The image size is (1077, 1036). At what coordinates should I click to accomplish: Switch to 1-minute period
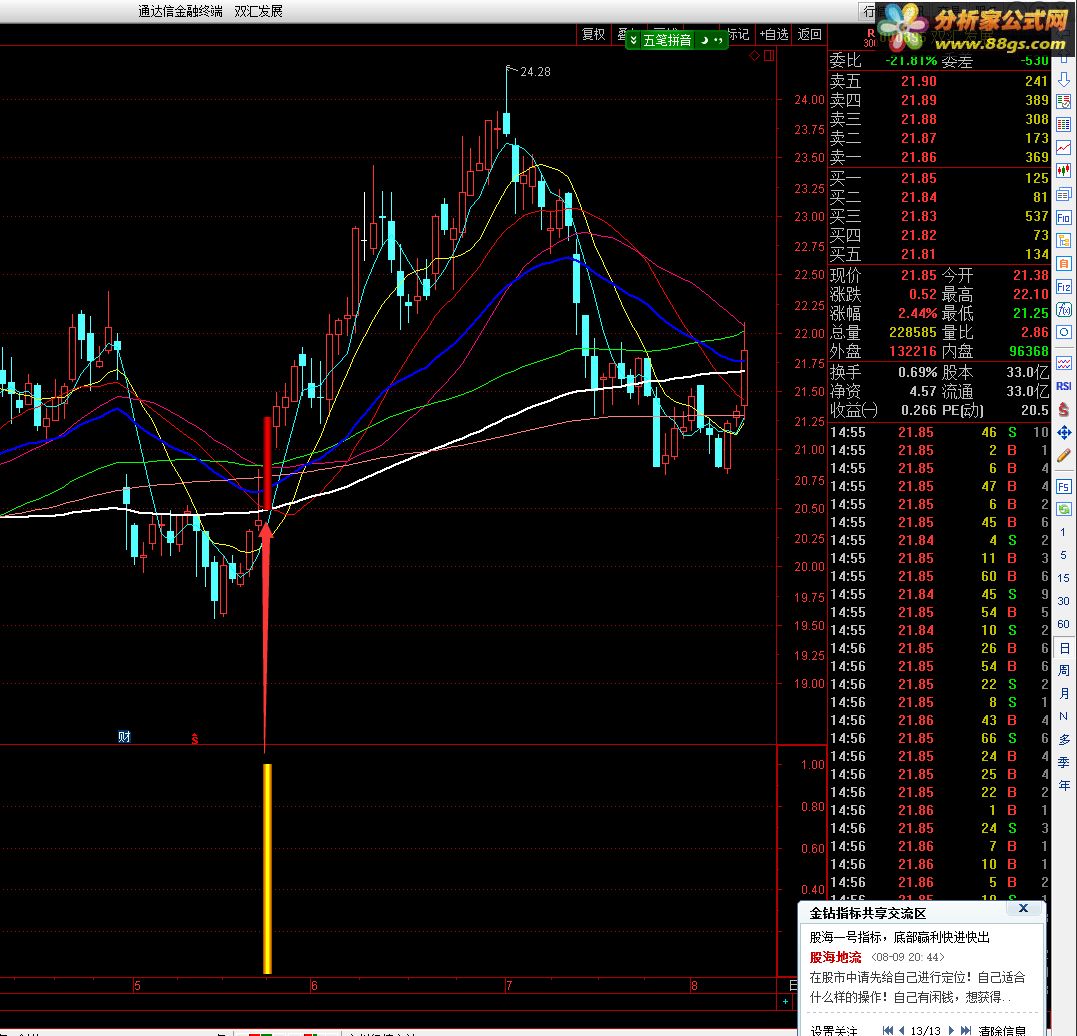click(x=1063, y=532)
